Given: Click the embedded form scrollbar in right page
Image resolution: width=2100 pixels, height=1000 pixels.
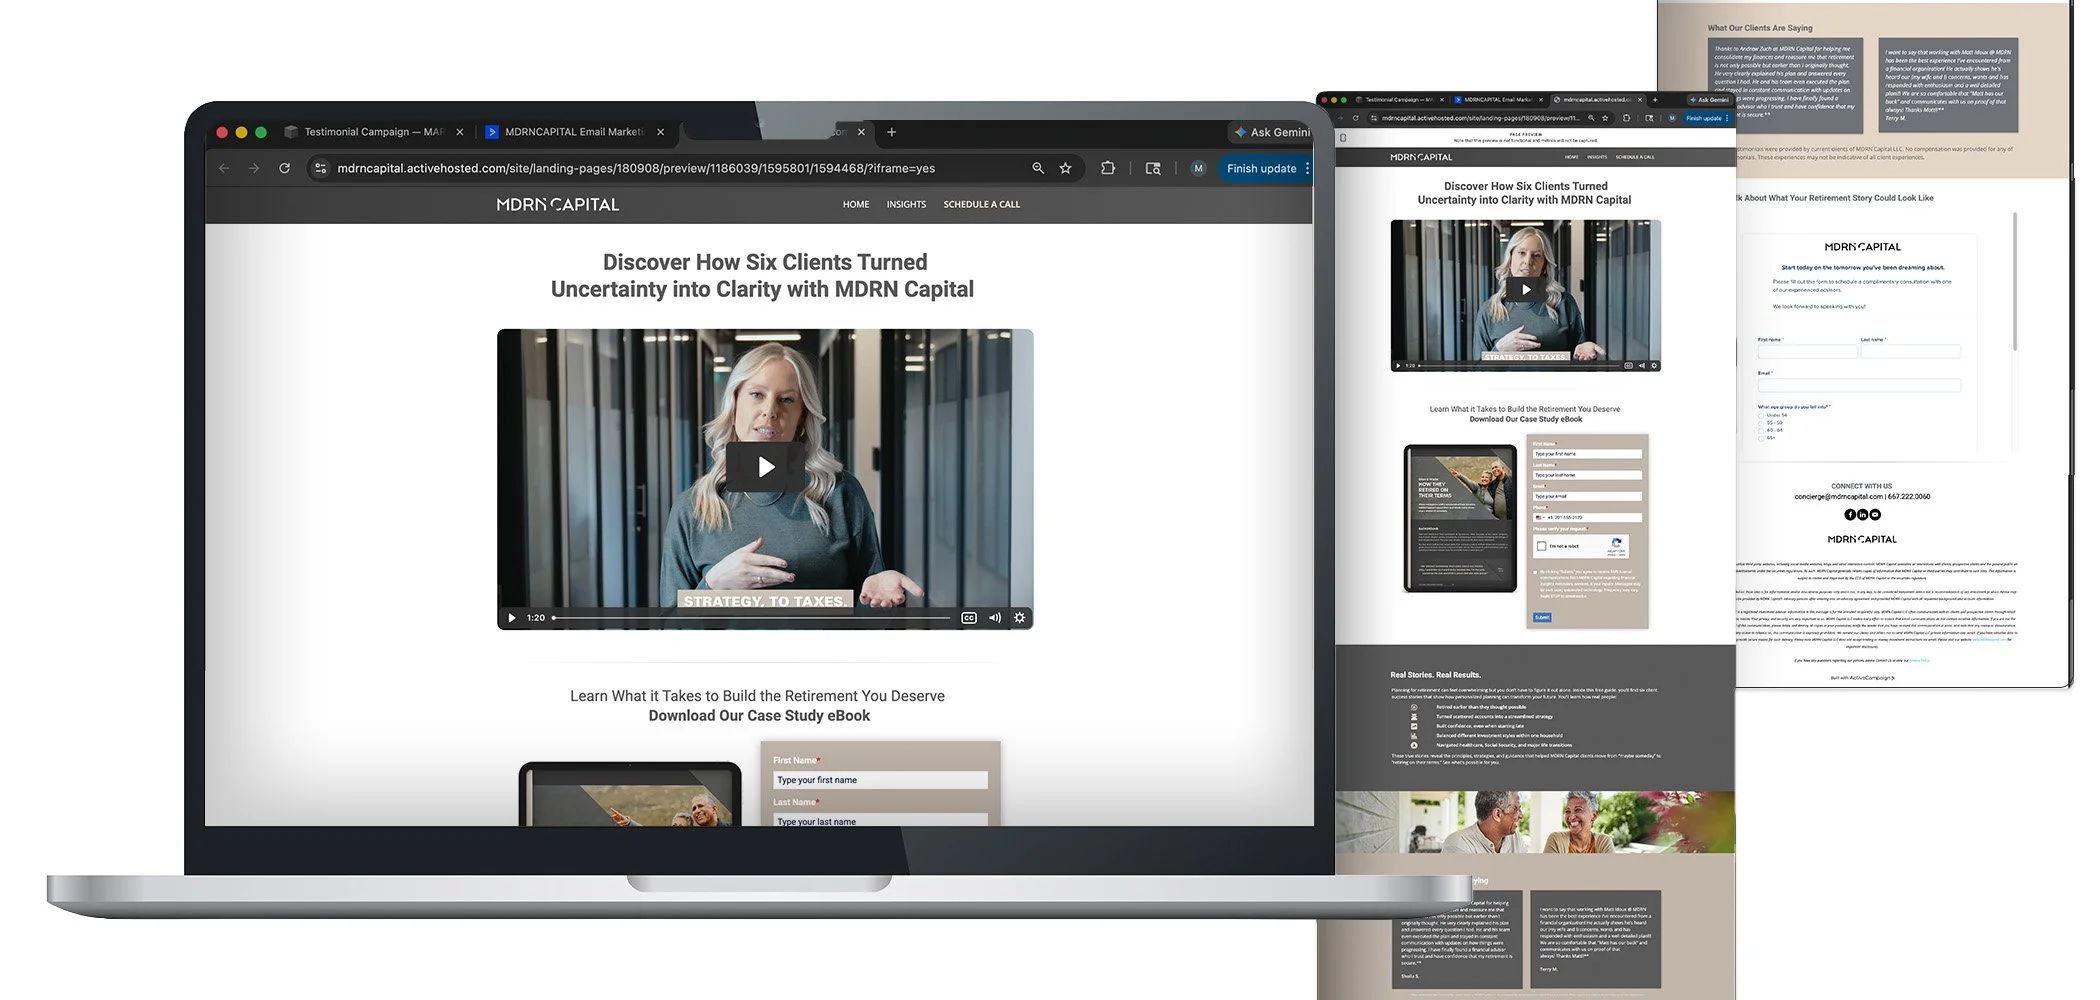Looking at the screenshot, I should [x=2014, y=280].
